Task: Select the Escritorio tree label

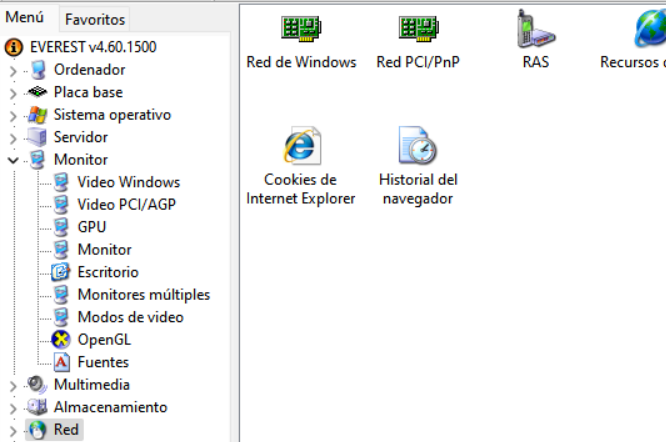Action: 108,272
